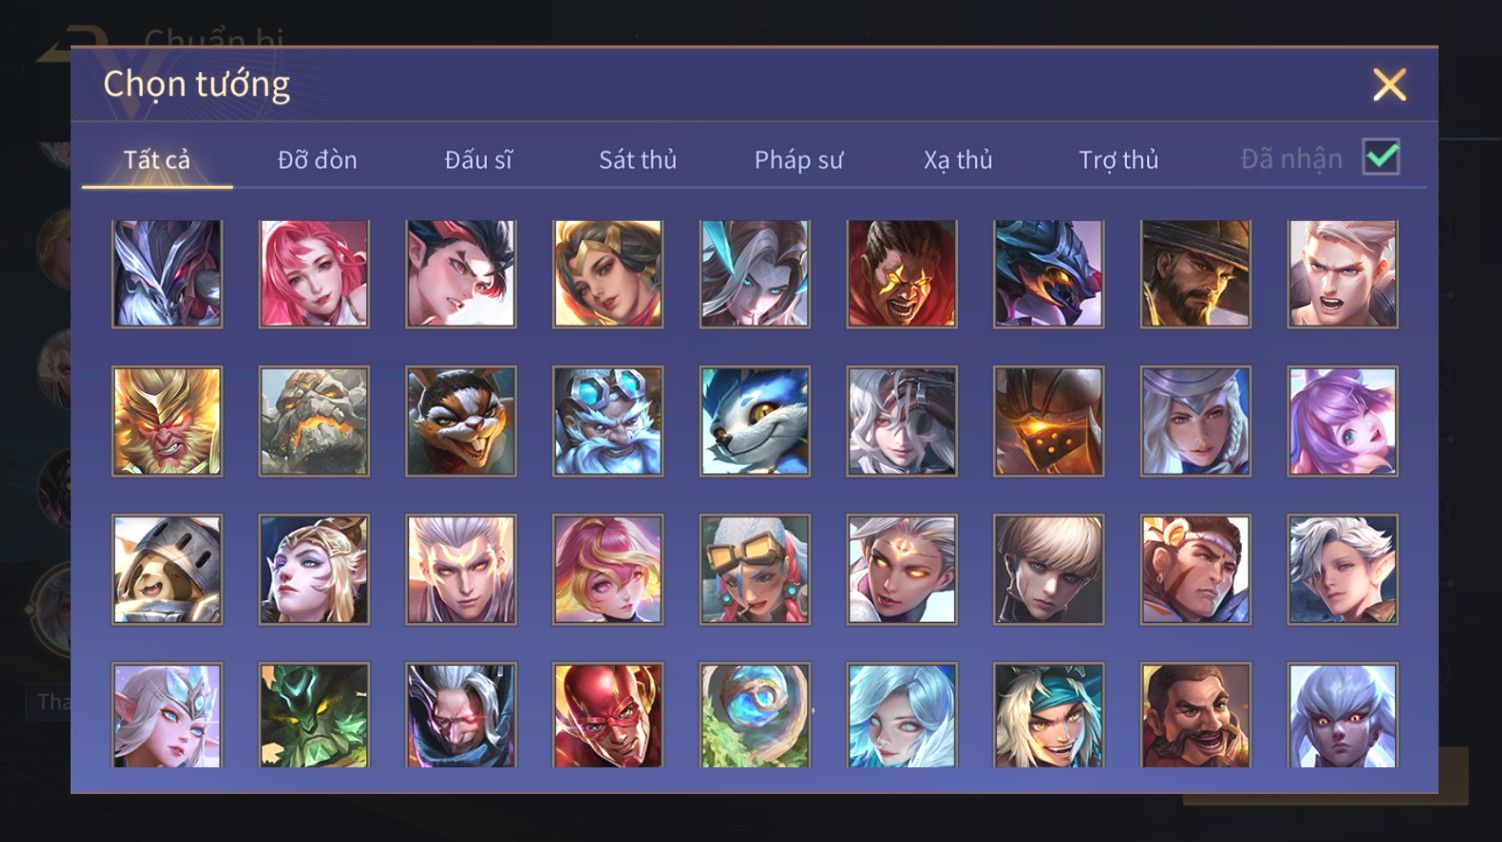Select the red panda hero with grin
The height and width of the screenshot is (842, 1502).
click(461, 421)
